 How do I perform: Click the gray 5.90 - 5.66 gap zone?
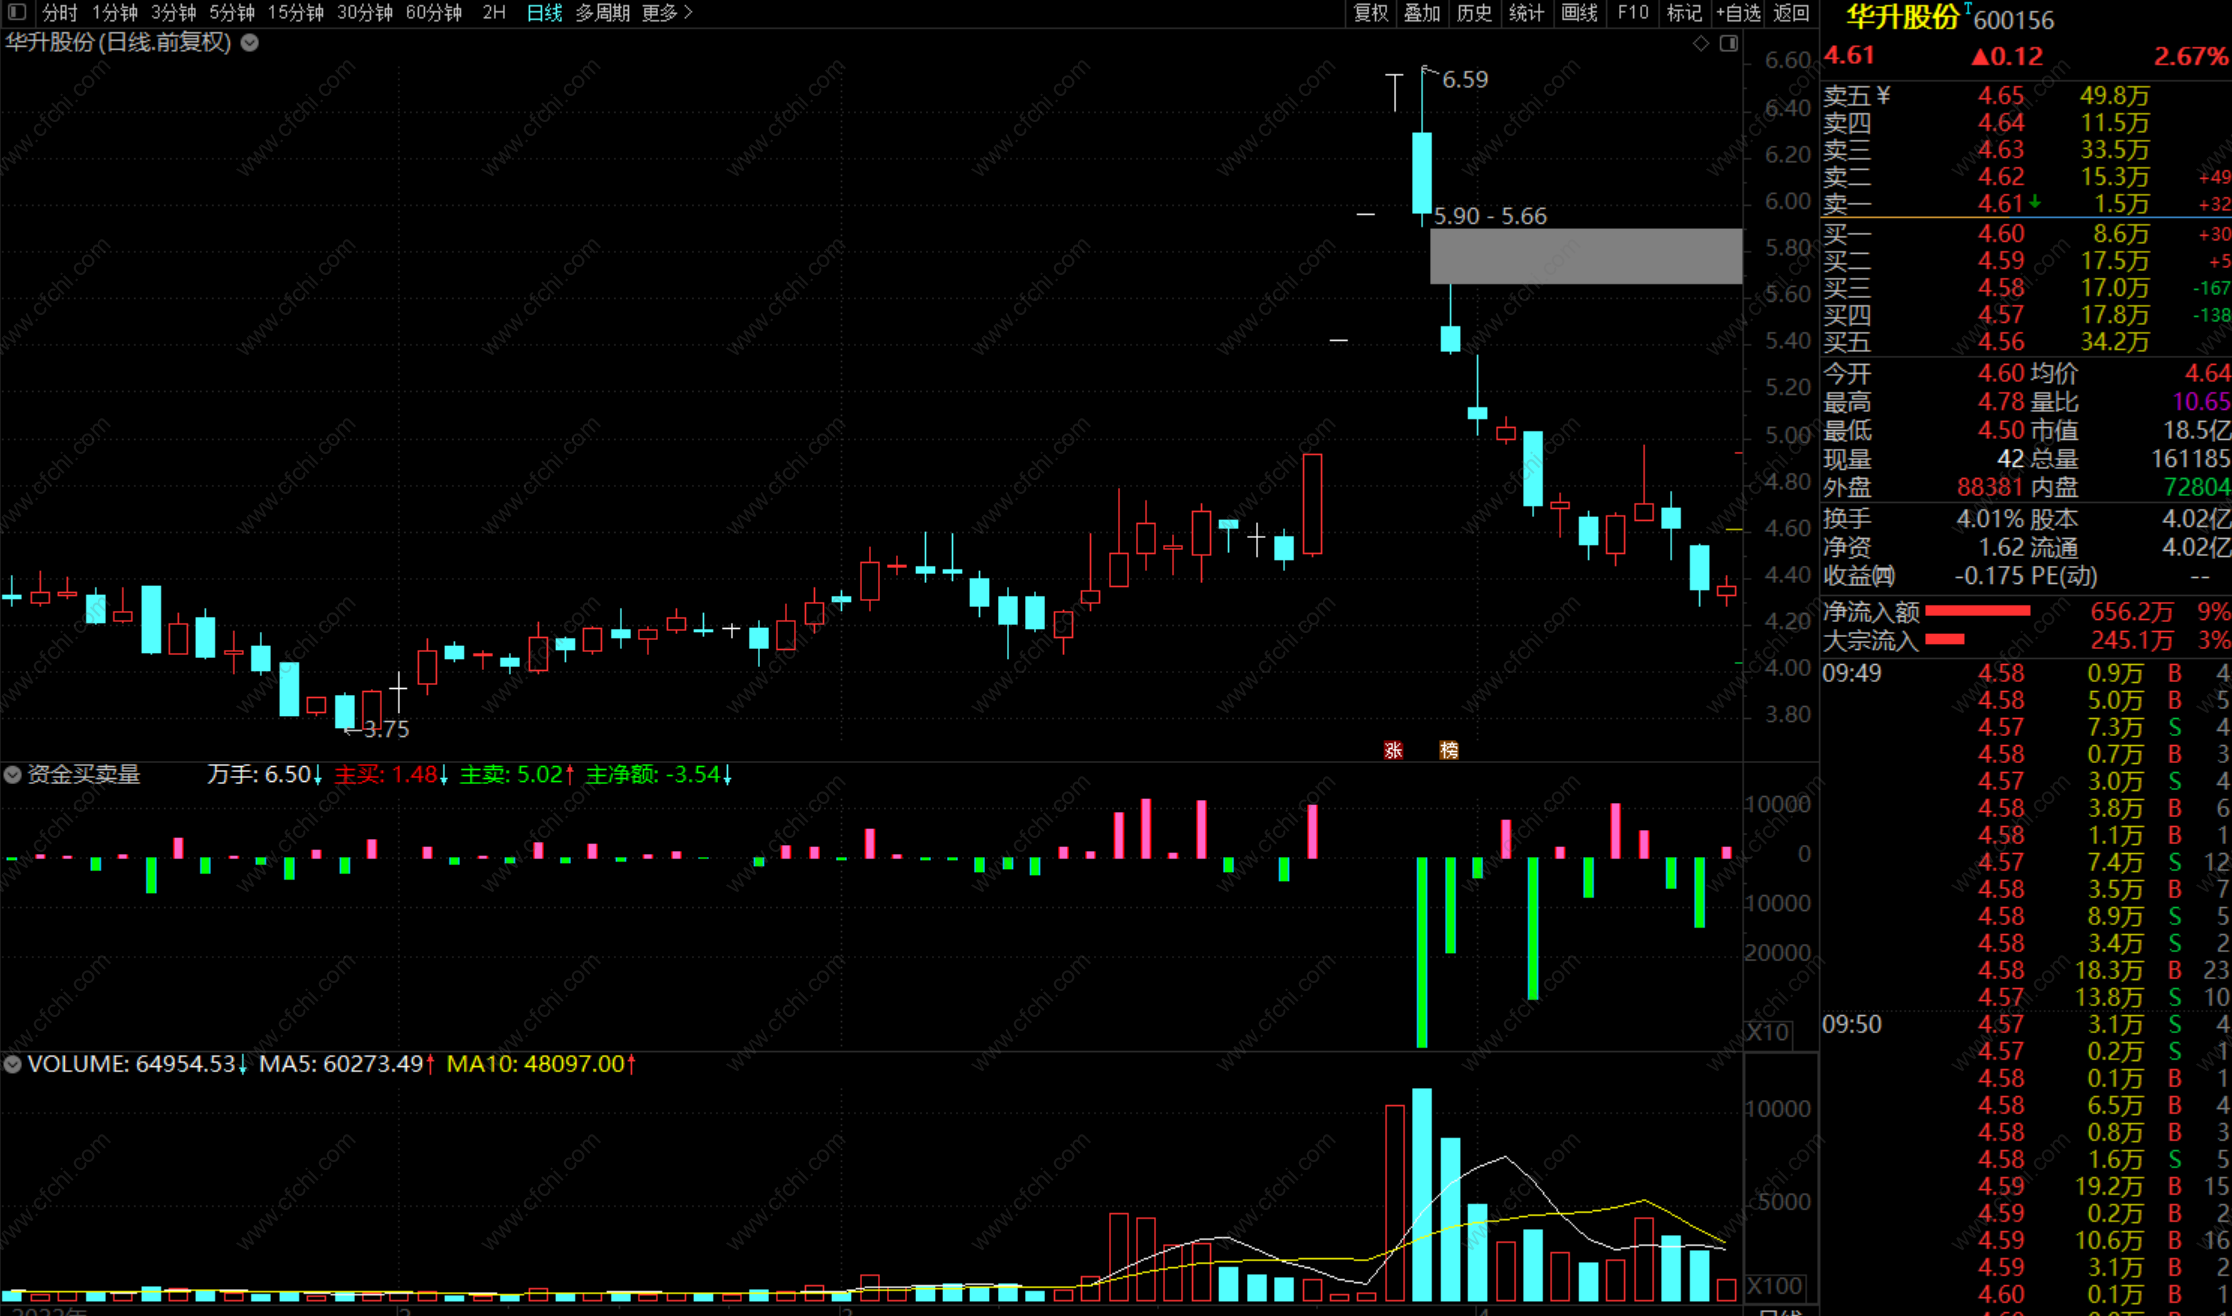tap(1585, 256)
